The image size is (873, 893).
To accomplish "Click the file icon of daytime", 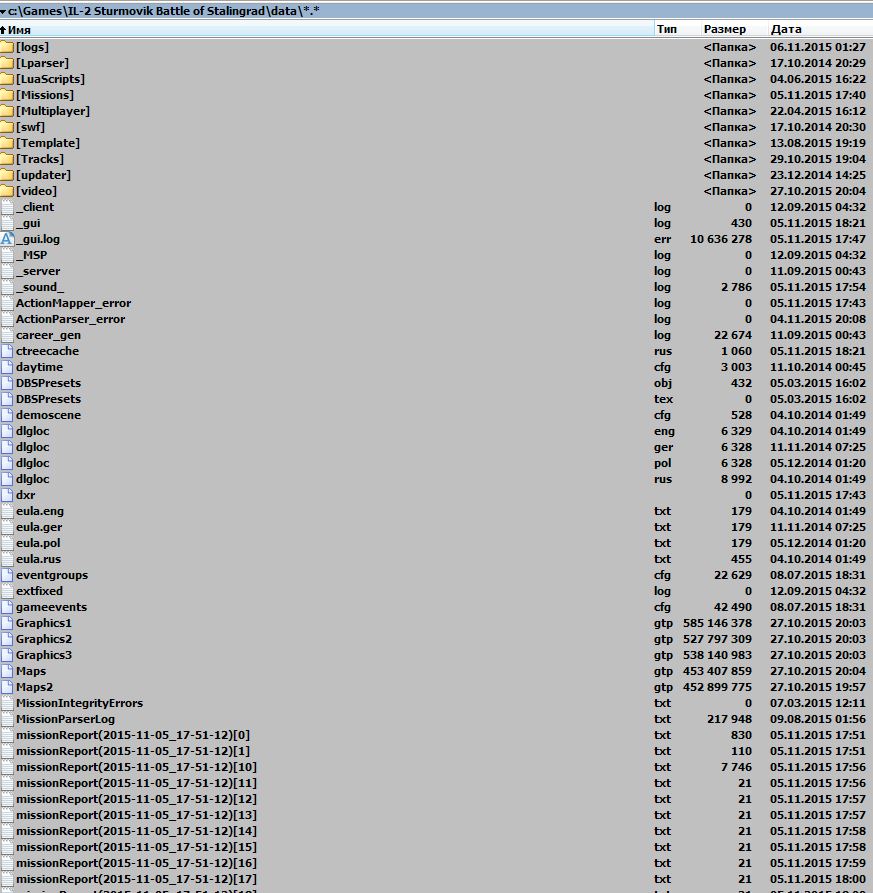I will point(7,367).
